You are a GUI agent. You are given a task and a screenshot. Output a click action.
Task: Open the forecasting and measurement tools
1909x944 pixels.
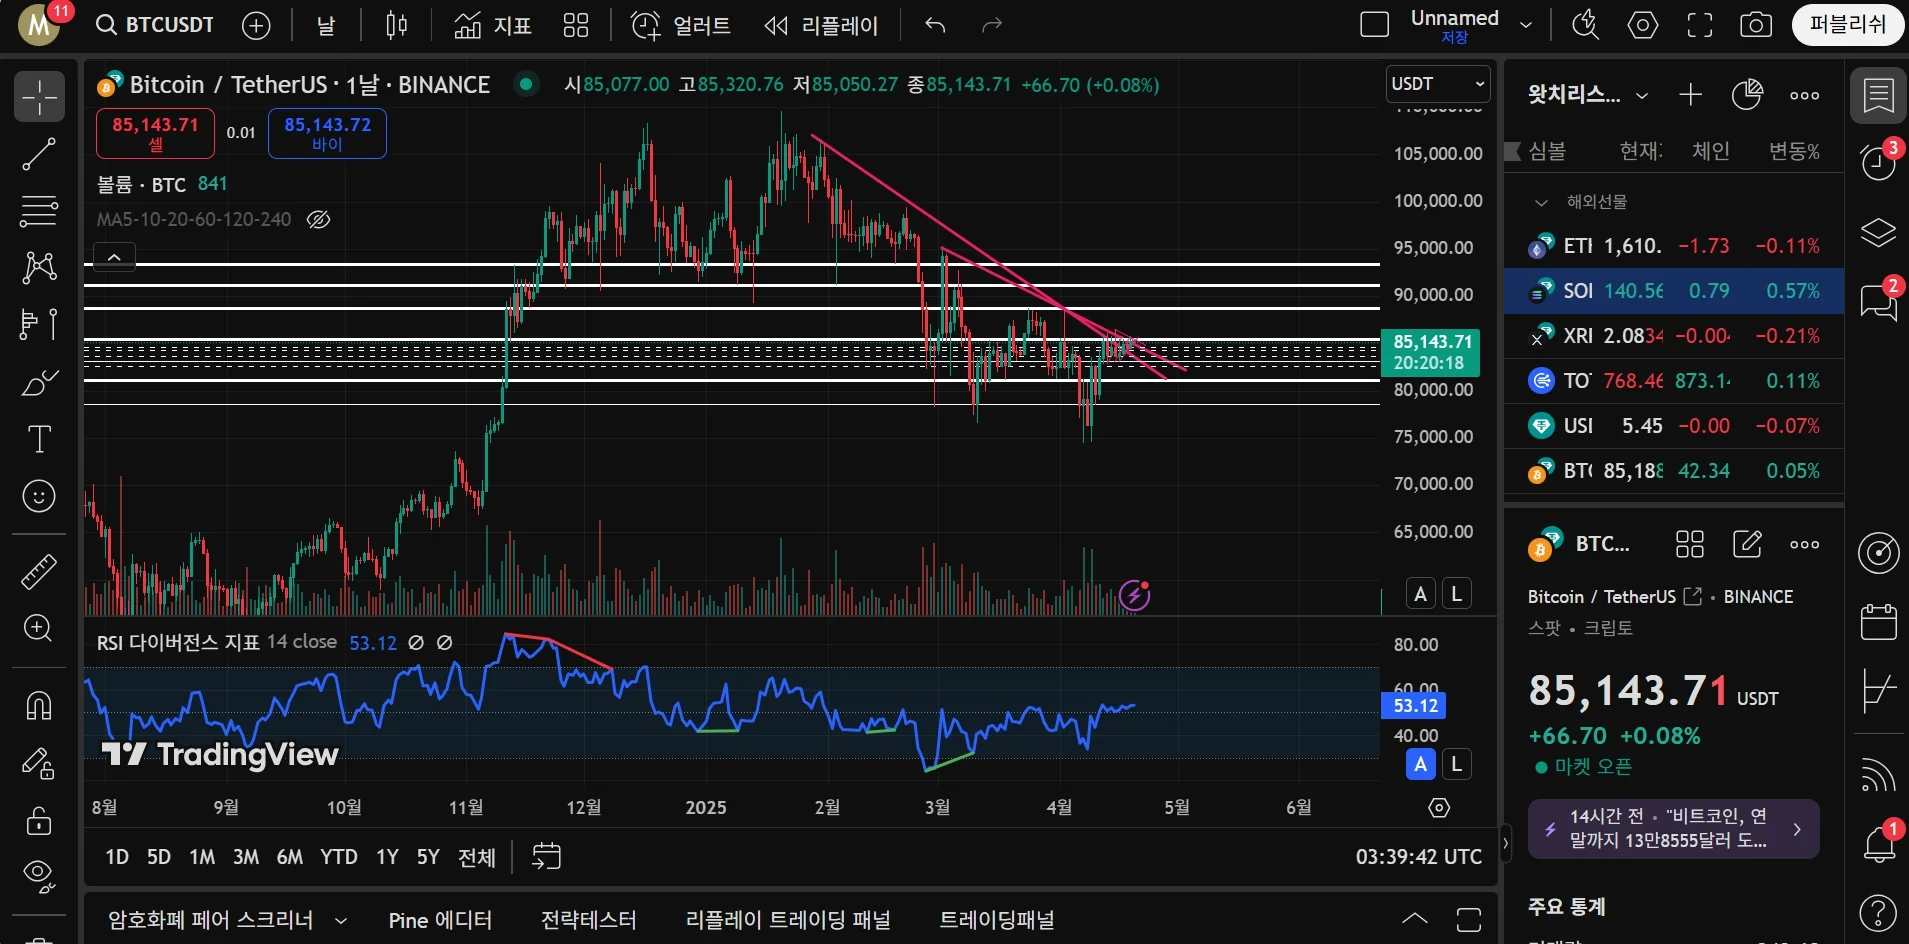pos(39,324)
